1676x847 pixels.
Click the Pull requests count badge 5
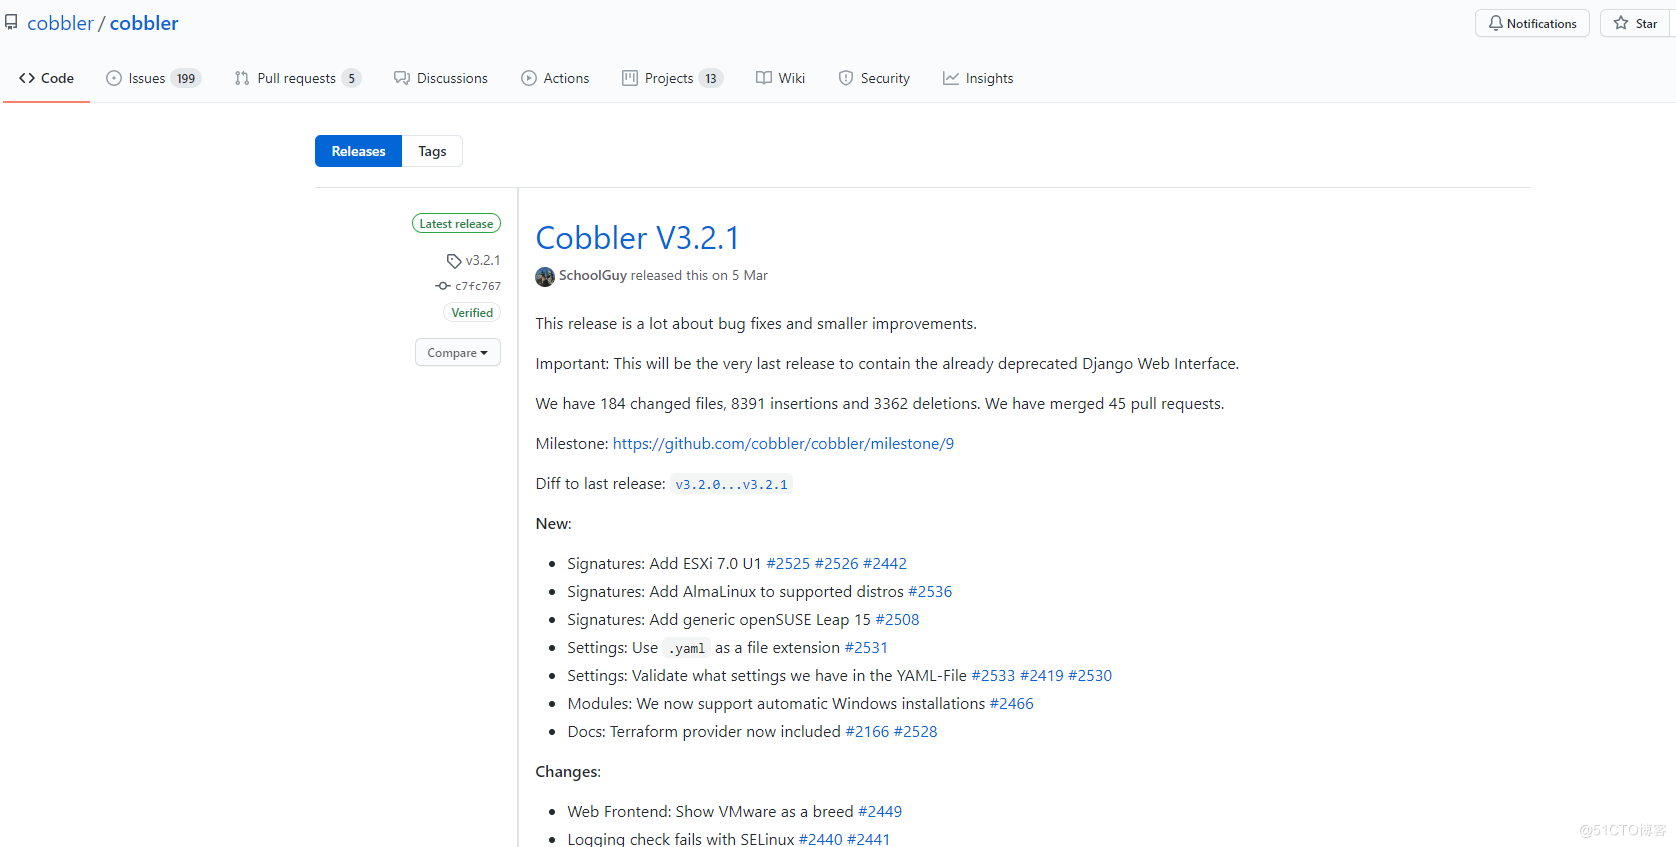tap(351, 78)
